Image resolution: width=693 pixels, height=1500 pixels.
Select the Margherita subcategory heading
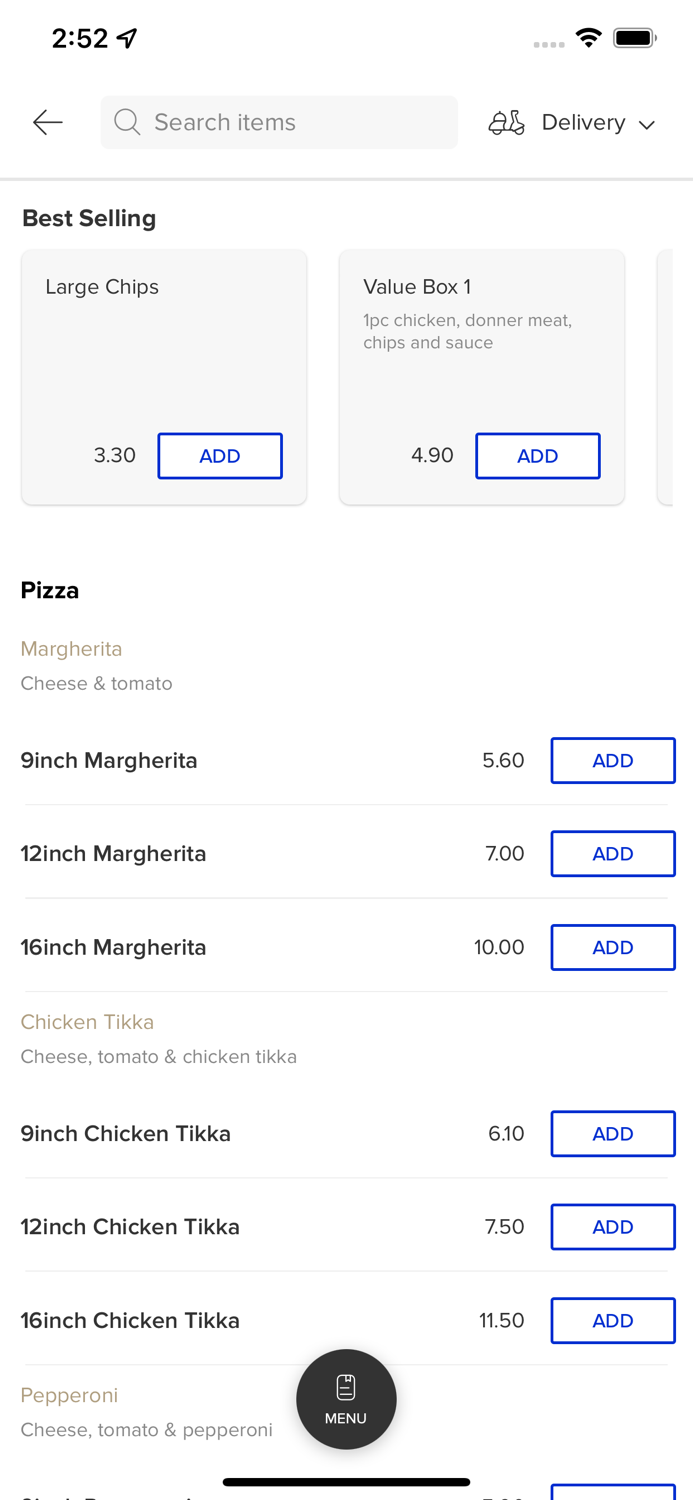[x=72, y=649]
